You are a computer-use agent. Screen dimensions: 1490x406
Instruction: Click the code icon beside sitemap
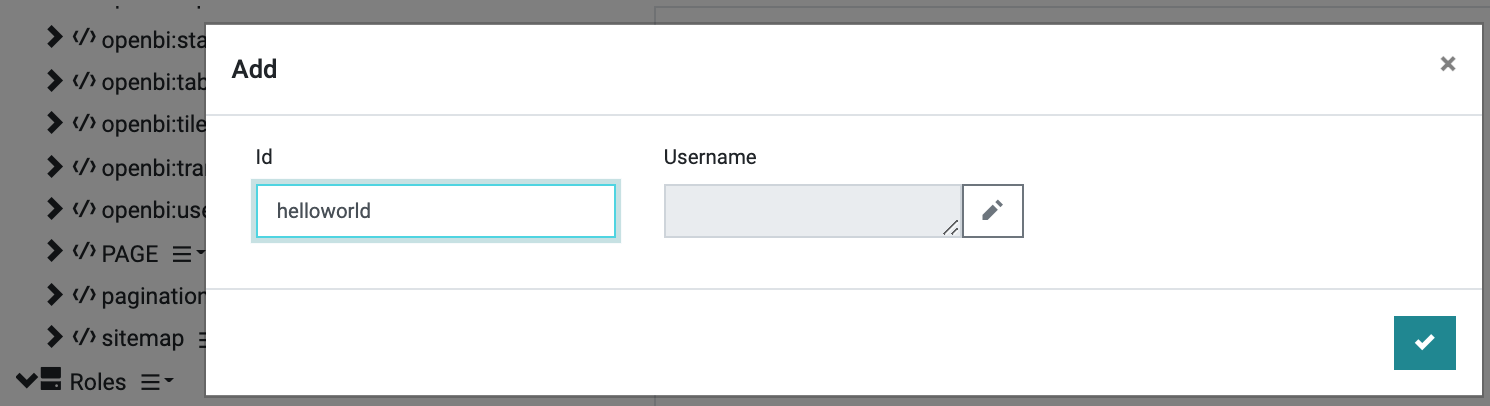click(x=83, y=338)
